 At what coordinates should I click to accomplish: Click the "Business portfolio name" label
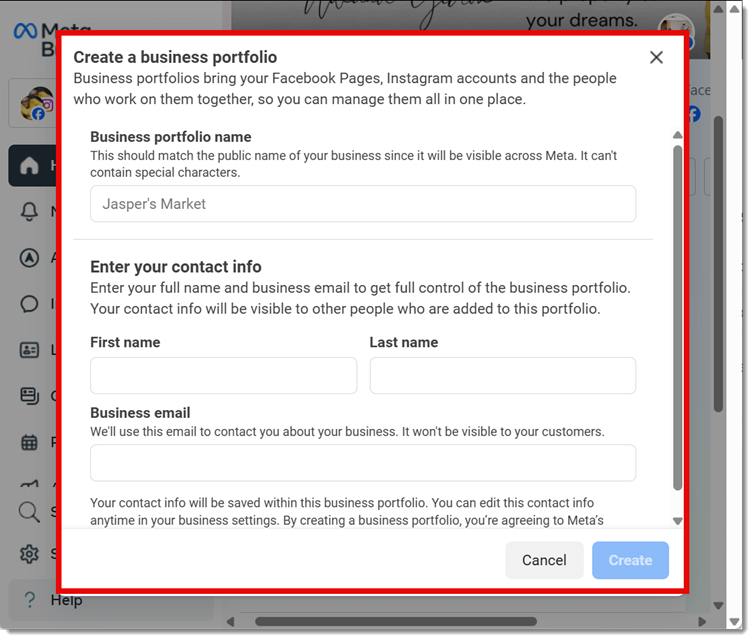(170, 137)
